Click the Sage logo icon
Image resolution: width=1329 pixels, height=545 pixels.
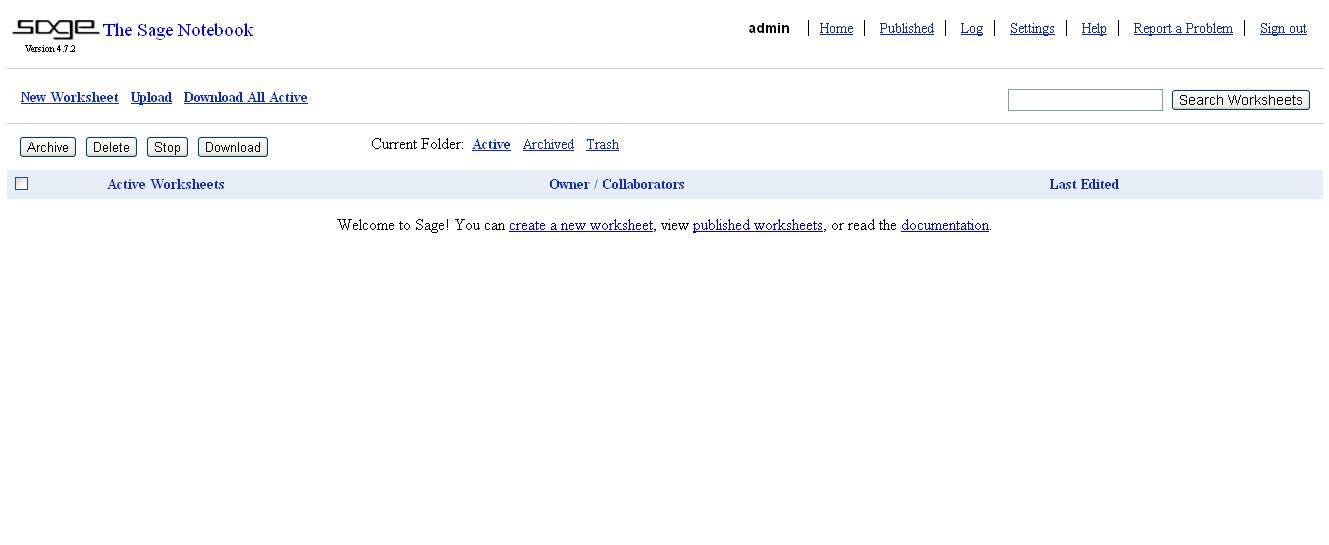click(55, 29)
